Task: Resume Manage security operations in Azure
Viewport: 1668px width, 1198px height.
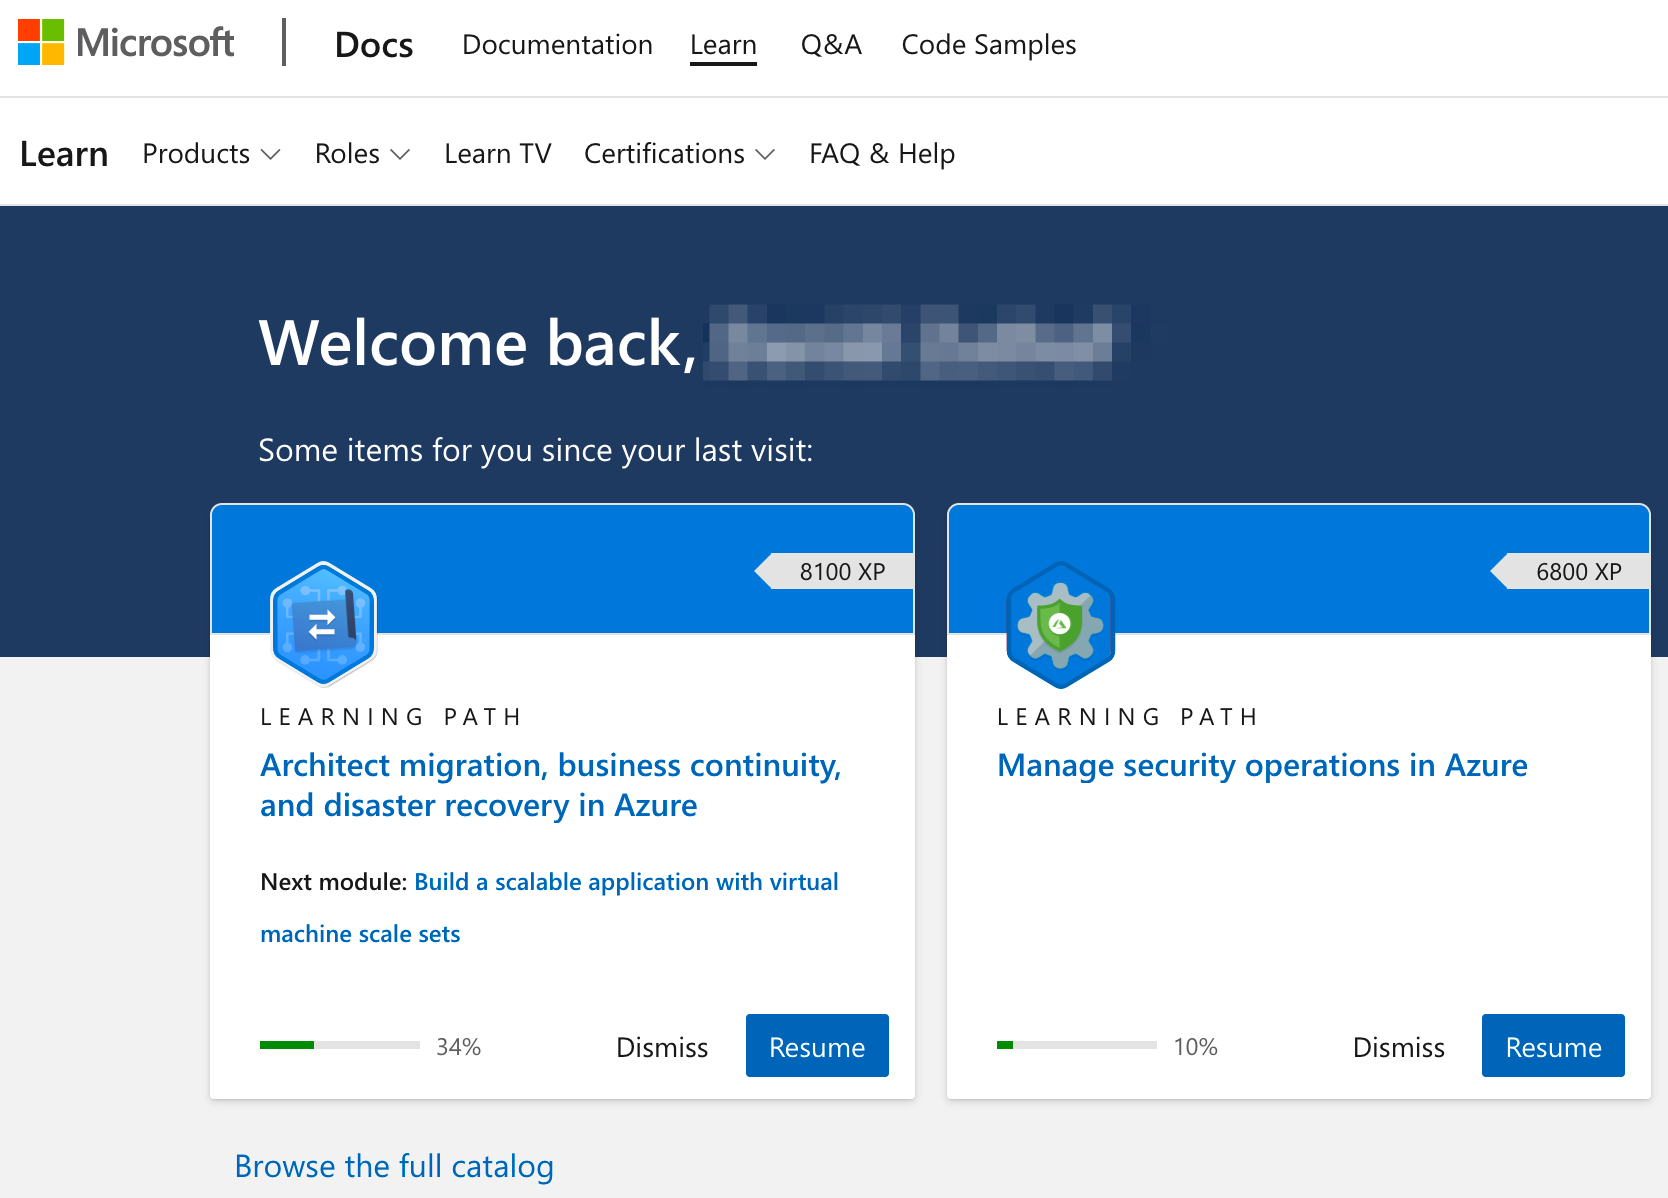Action: (x=1552, y=1046)
